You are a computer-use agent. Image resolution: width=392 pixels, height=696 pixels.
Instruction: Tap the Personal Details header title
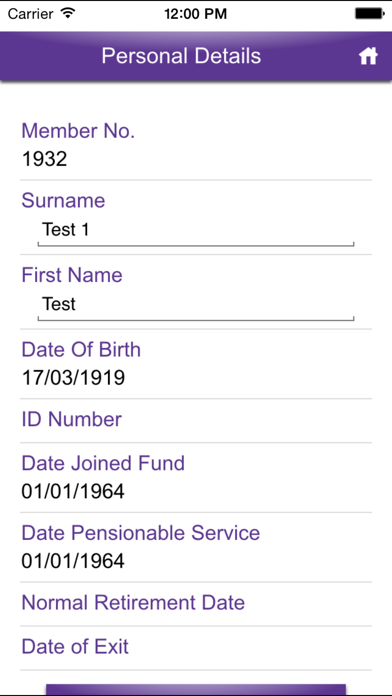[x=181, y=56]
